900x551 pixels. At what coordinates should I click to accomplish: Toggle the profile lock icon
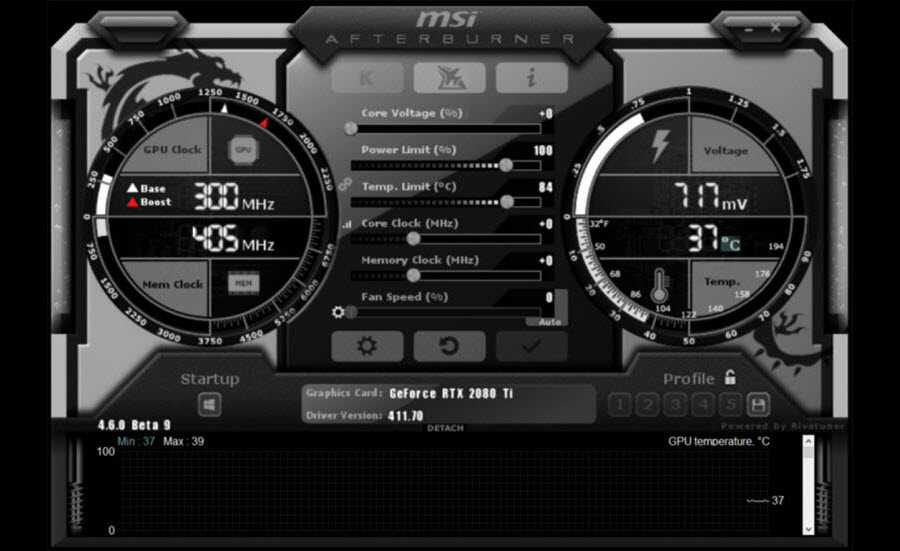coord(730,377)
